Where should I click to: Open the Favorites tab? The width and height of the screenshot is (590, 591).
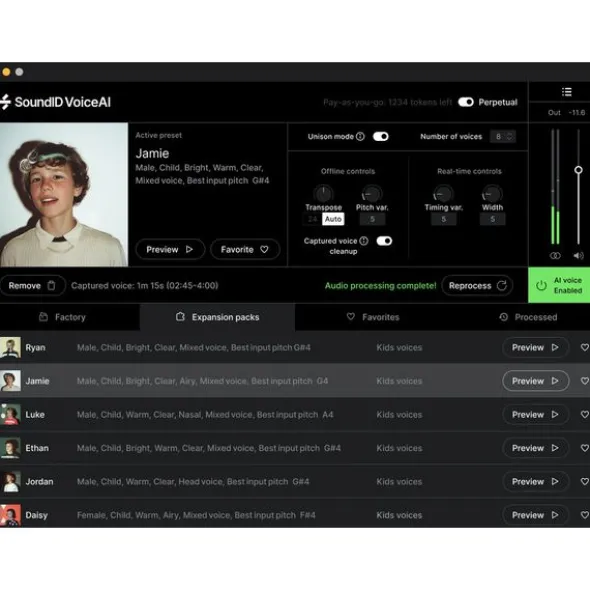click(x=373, y=317)
